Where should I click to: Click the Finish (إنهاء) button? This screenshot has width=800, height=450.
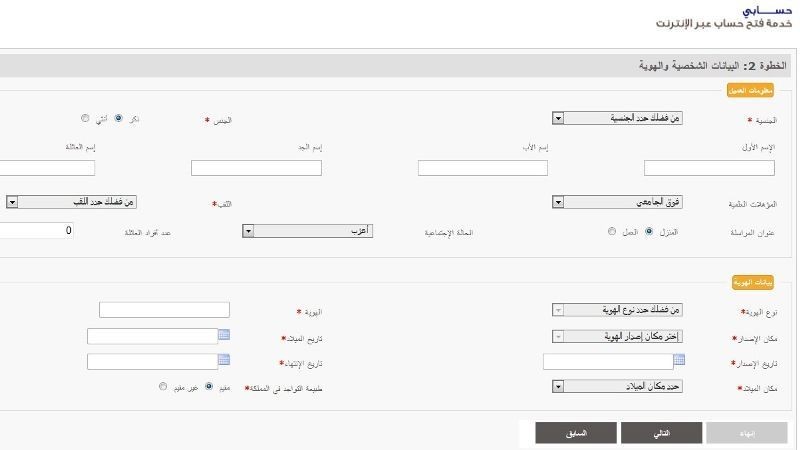point(747,433)
